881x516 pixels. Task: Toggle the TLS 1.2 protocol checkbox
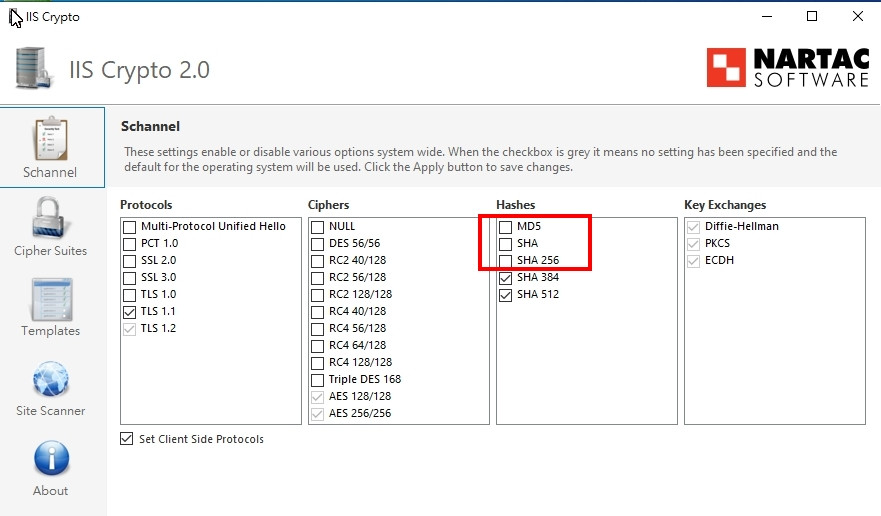point(130,329)
